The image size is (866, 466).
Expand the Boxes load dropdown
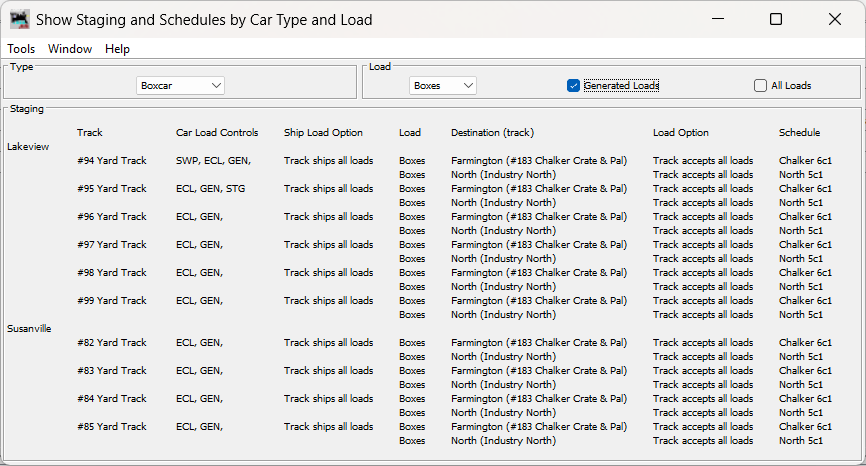[x=443, y=86]
